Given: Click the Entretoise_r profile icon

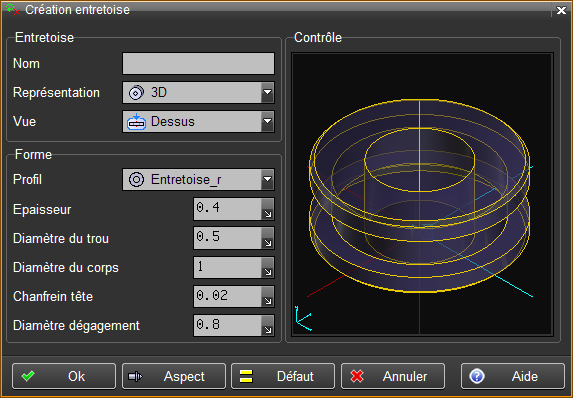Looking at the screenshot, I should pos(136,179).
